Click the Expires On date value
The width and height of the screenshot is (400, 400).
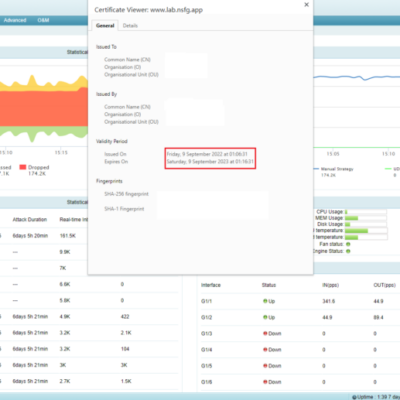pyautogui.click(x=210, y=162)
